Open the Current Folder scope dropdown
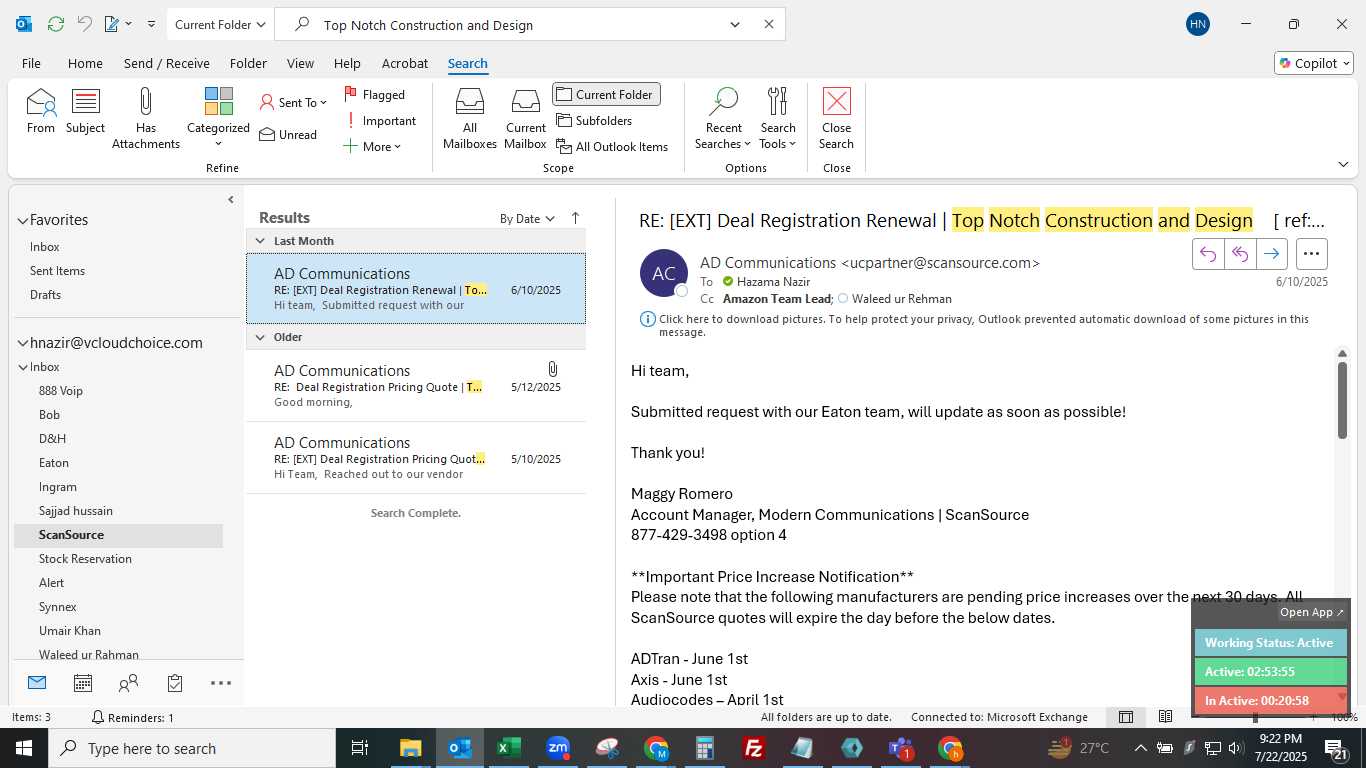 point(219,24)
